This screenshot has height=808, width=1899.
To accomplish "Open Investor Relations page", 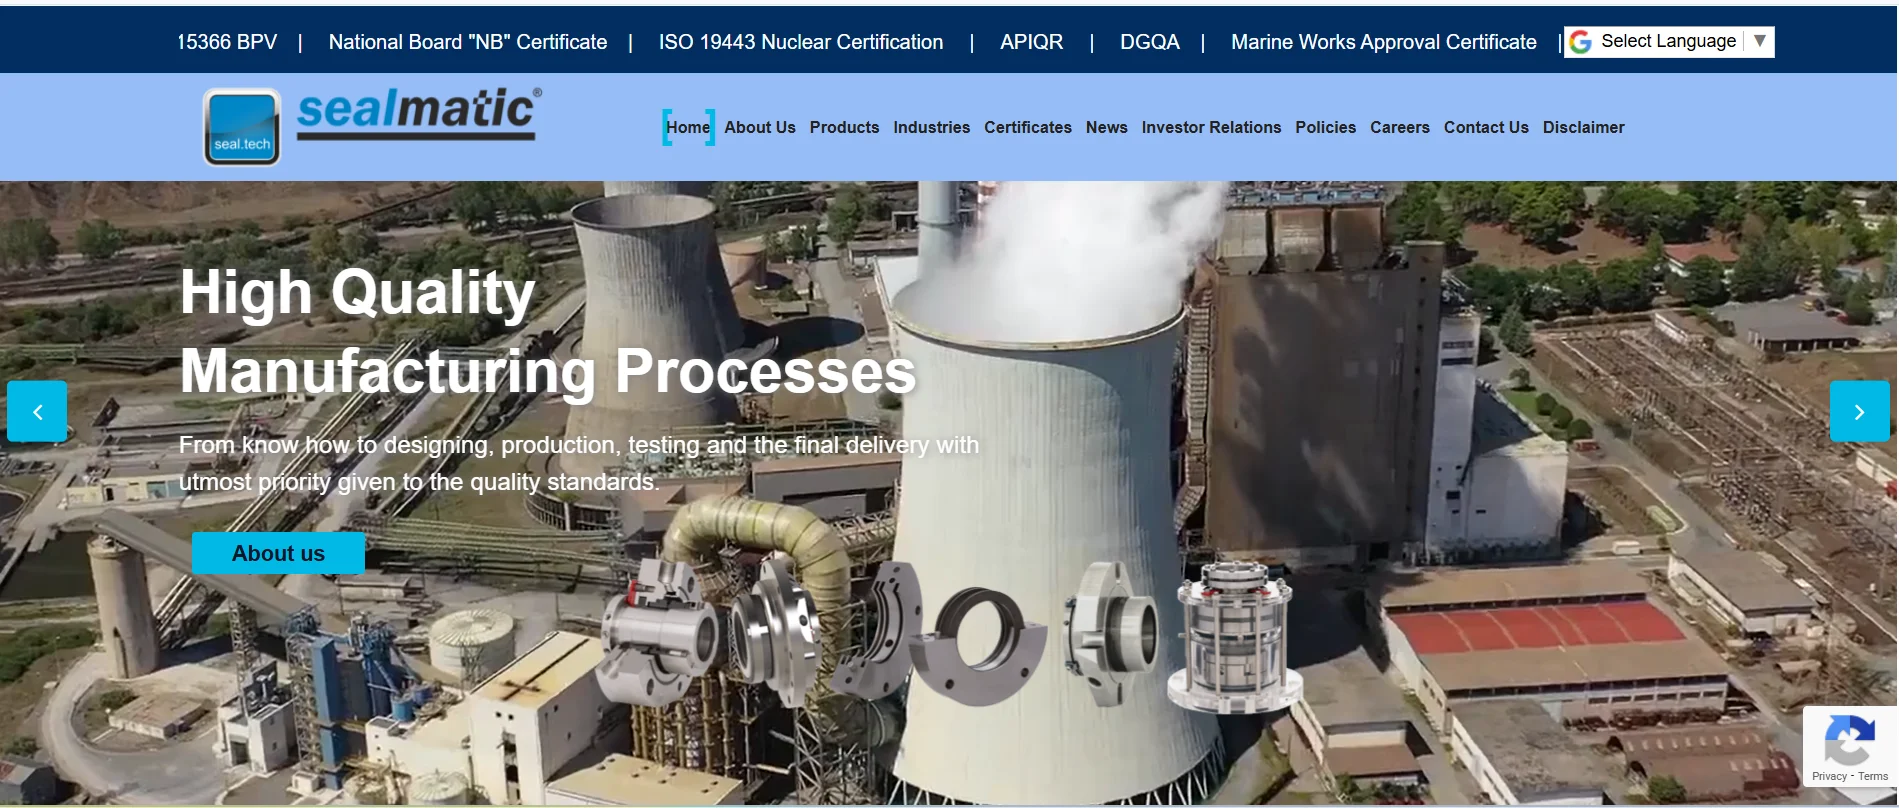I will click(x=1211, y=127).
